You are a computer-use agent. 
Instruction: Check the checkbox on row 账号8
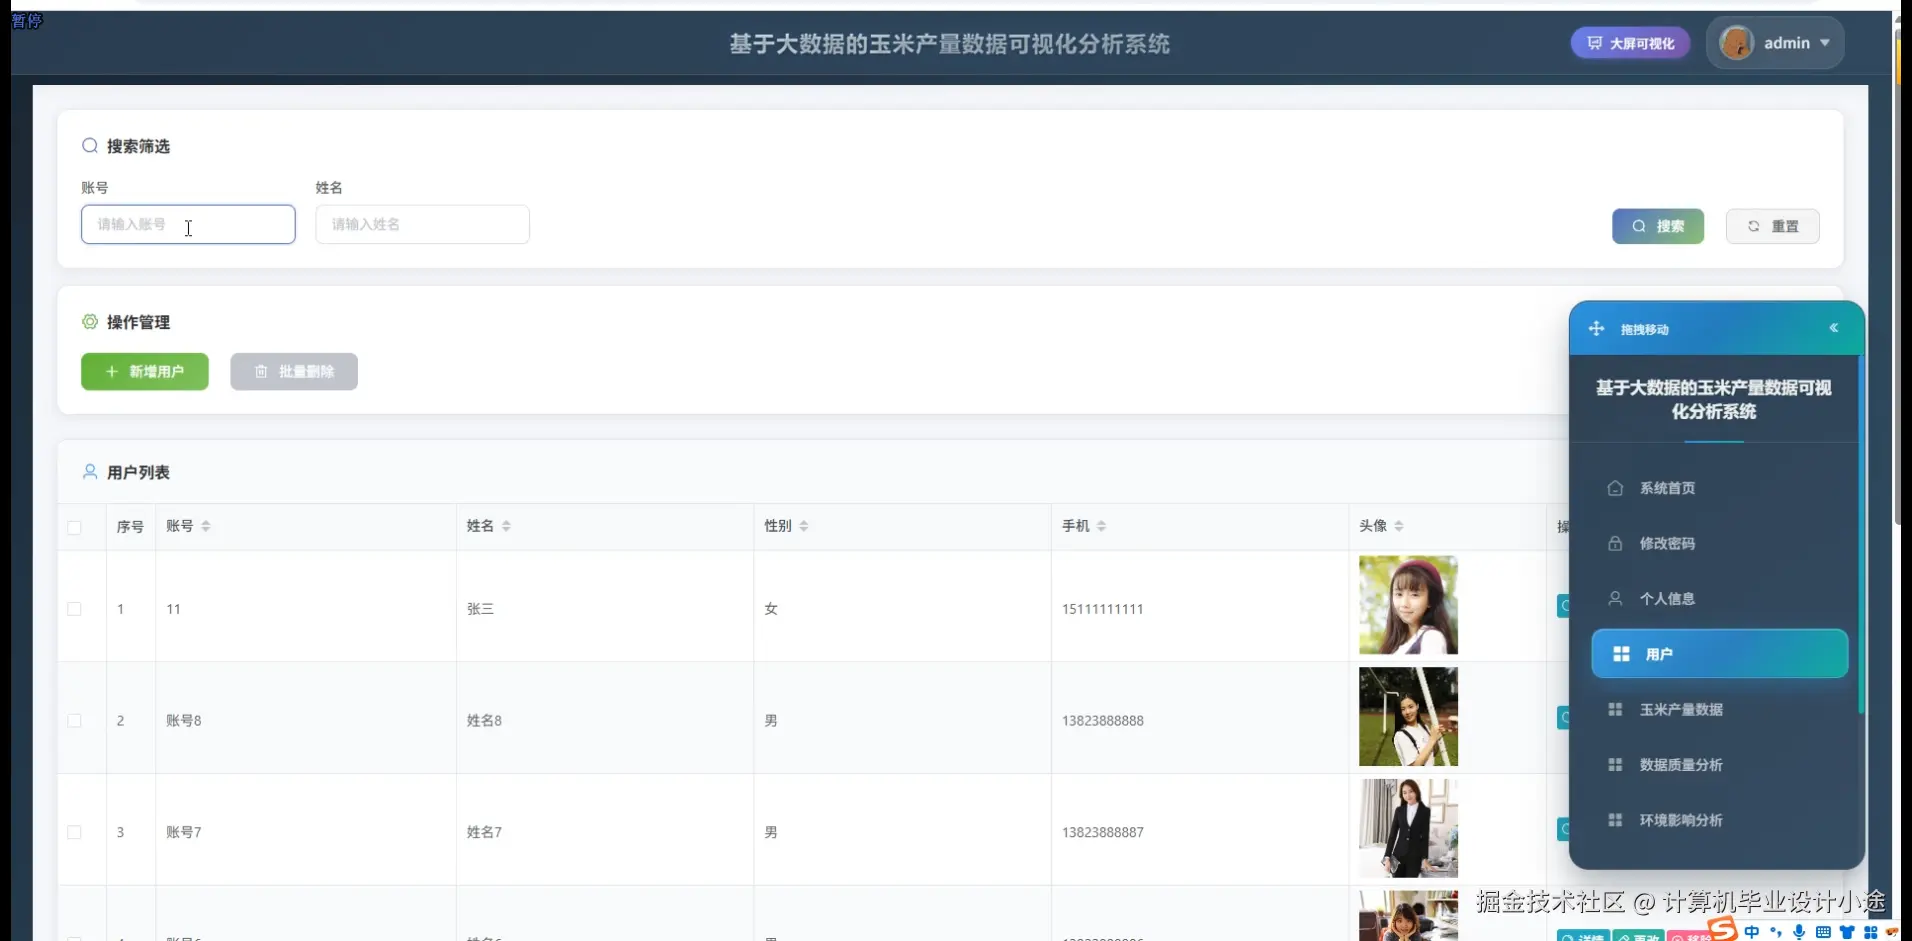75,720
